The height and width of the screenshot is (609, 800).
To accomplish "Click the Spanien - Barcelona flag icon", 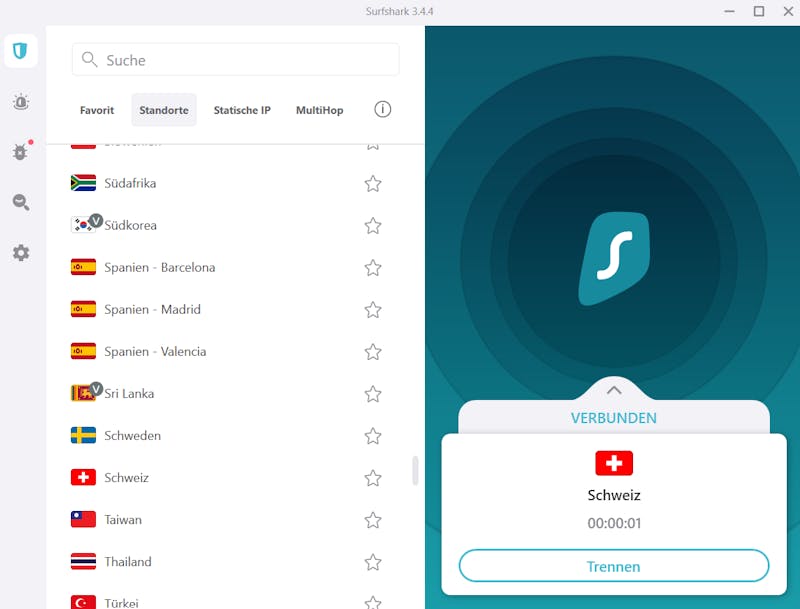I will tap(83, 267).
